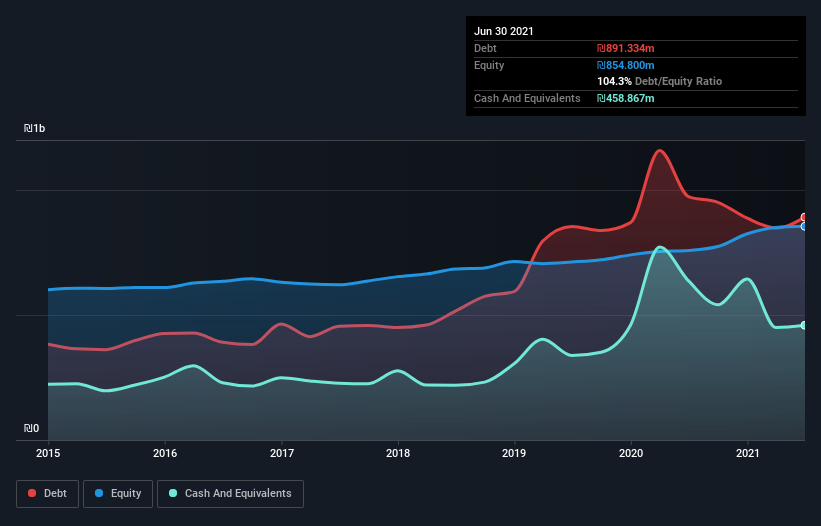Click the Equity label in tooltip
Viewport: 821px width, 526px height.
tap(489, 65)
